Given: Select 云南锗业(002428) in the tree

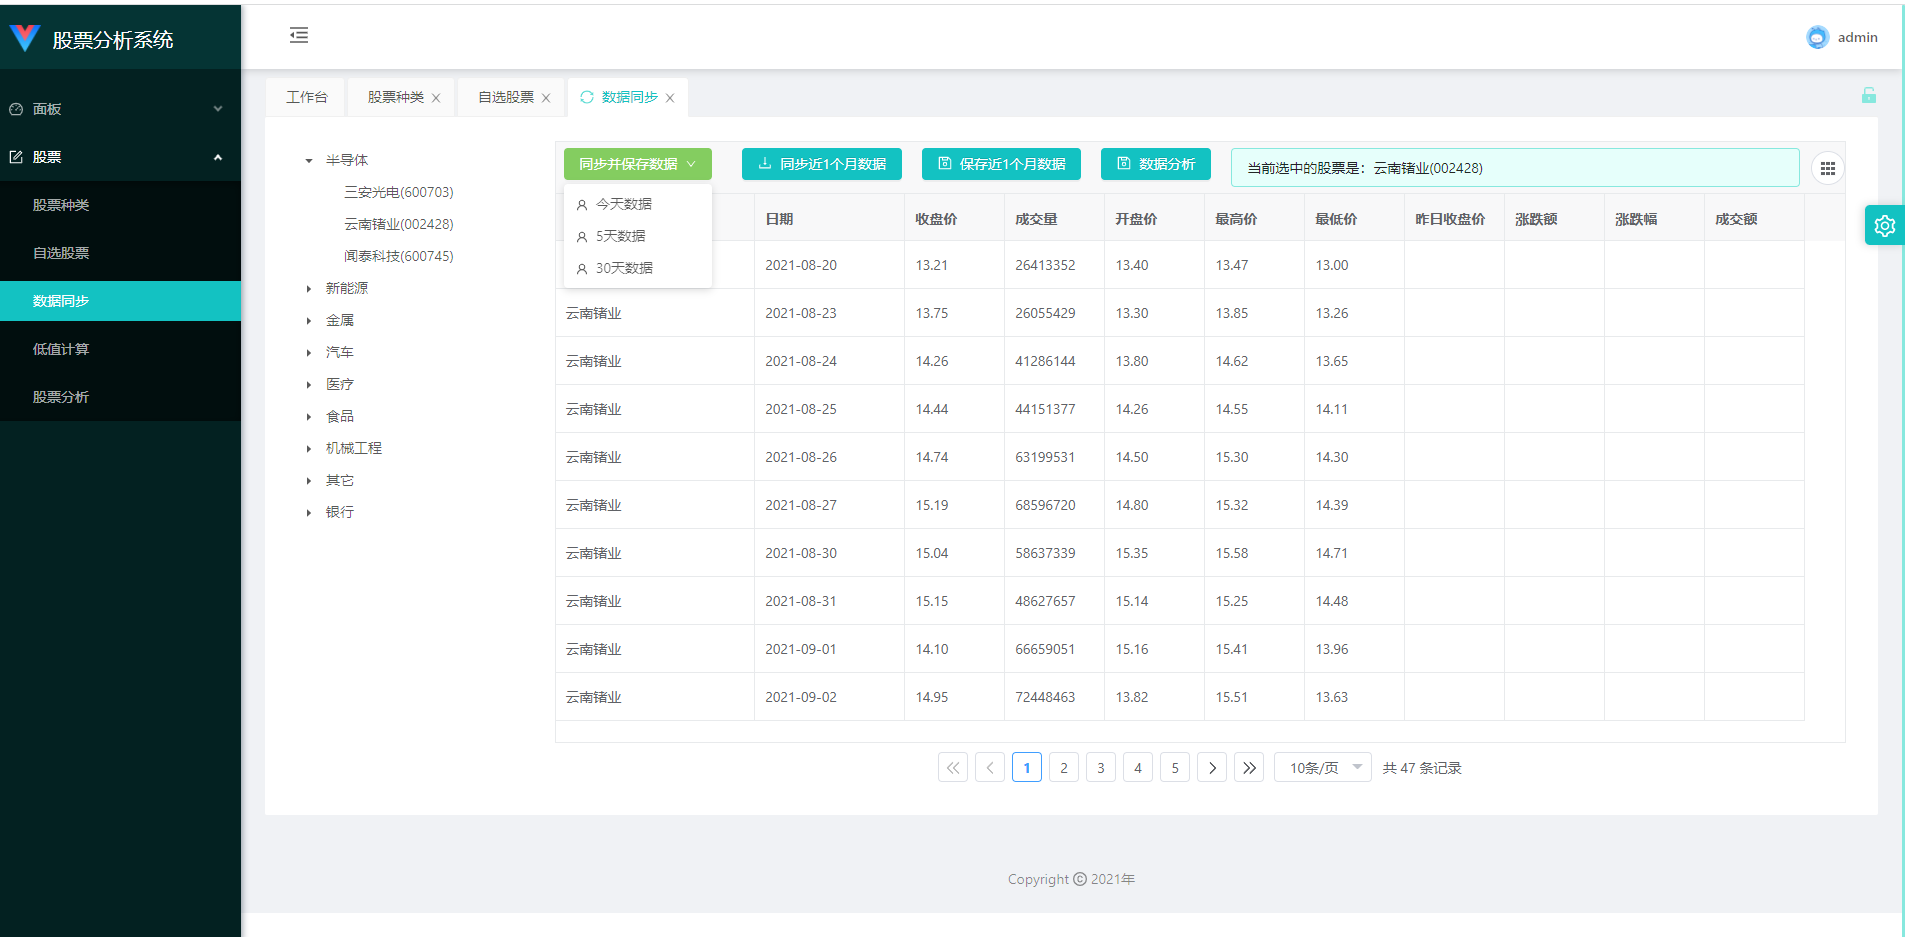Looking at the screenshot, I should coord(399,224).
